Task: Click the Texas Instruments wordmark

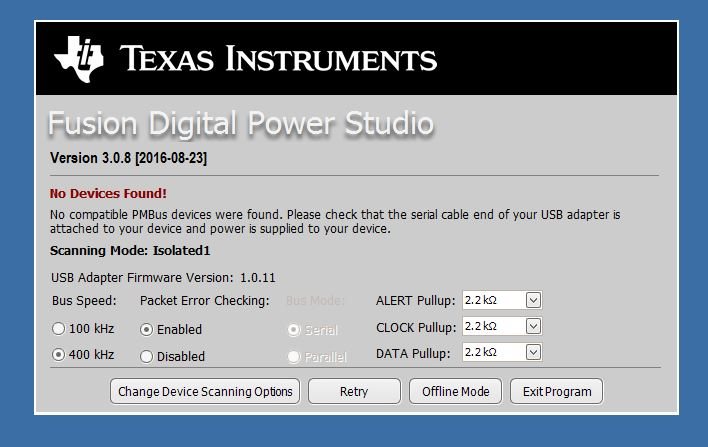Action: [279, 59]
